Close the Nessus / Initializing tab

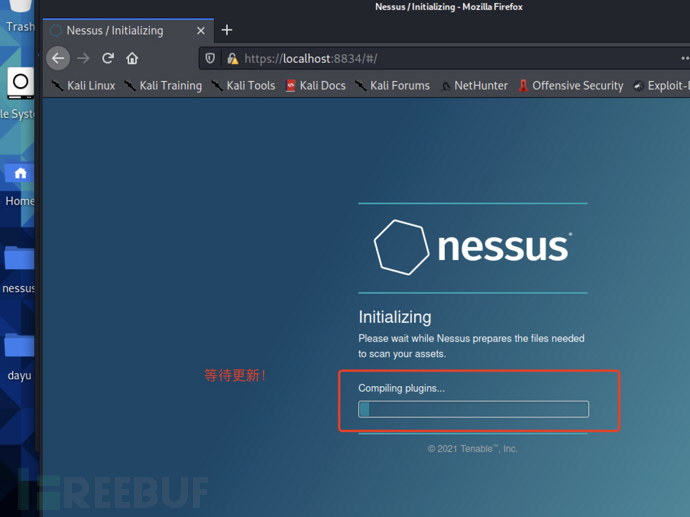(x=201, y=30)
